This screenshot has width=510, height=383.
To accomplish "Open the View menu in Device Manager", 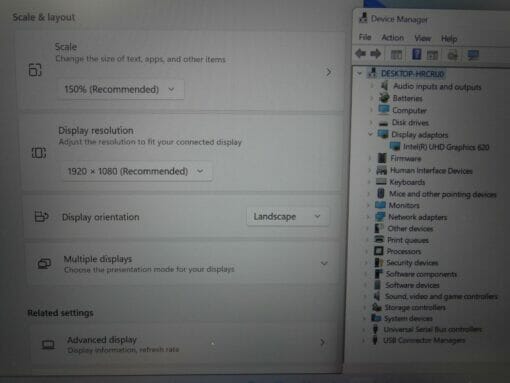I will 422,38.
